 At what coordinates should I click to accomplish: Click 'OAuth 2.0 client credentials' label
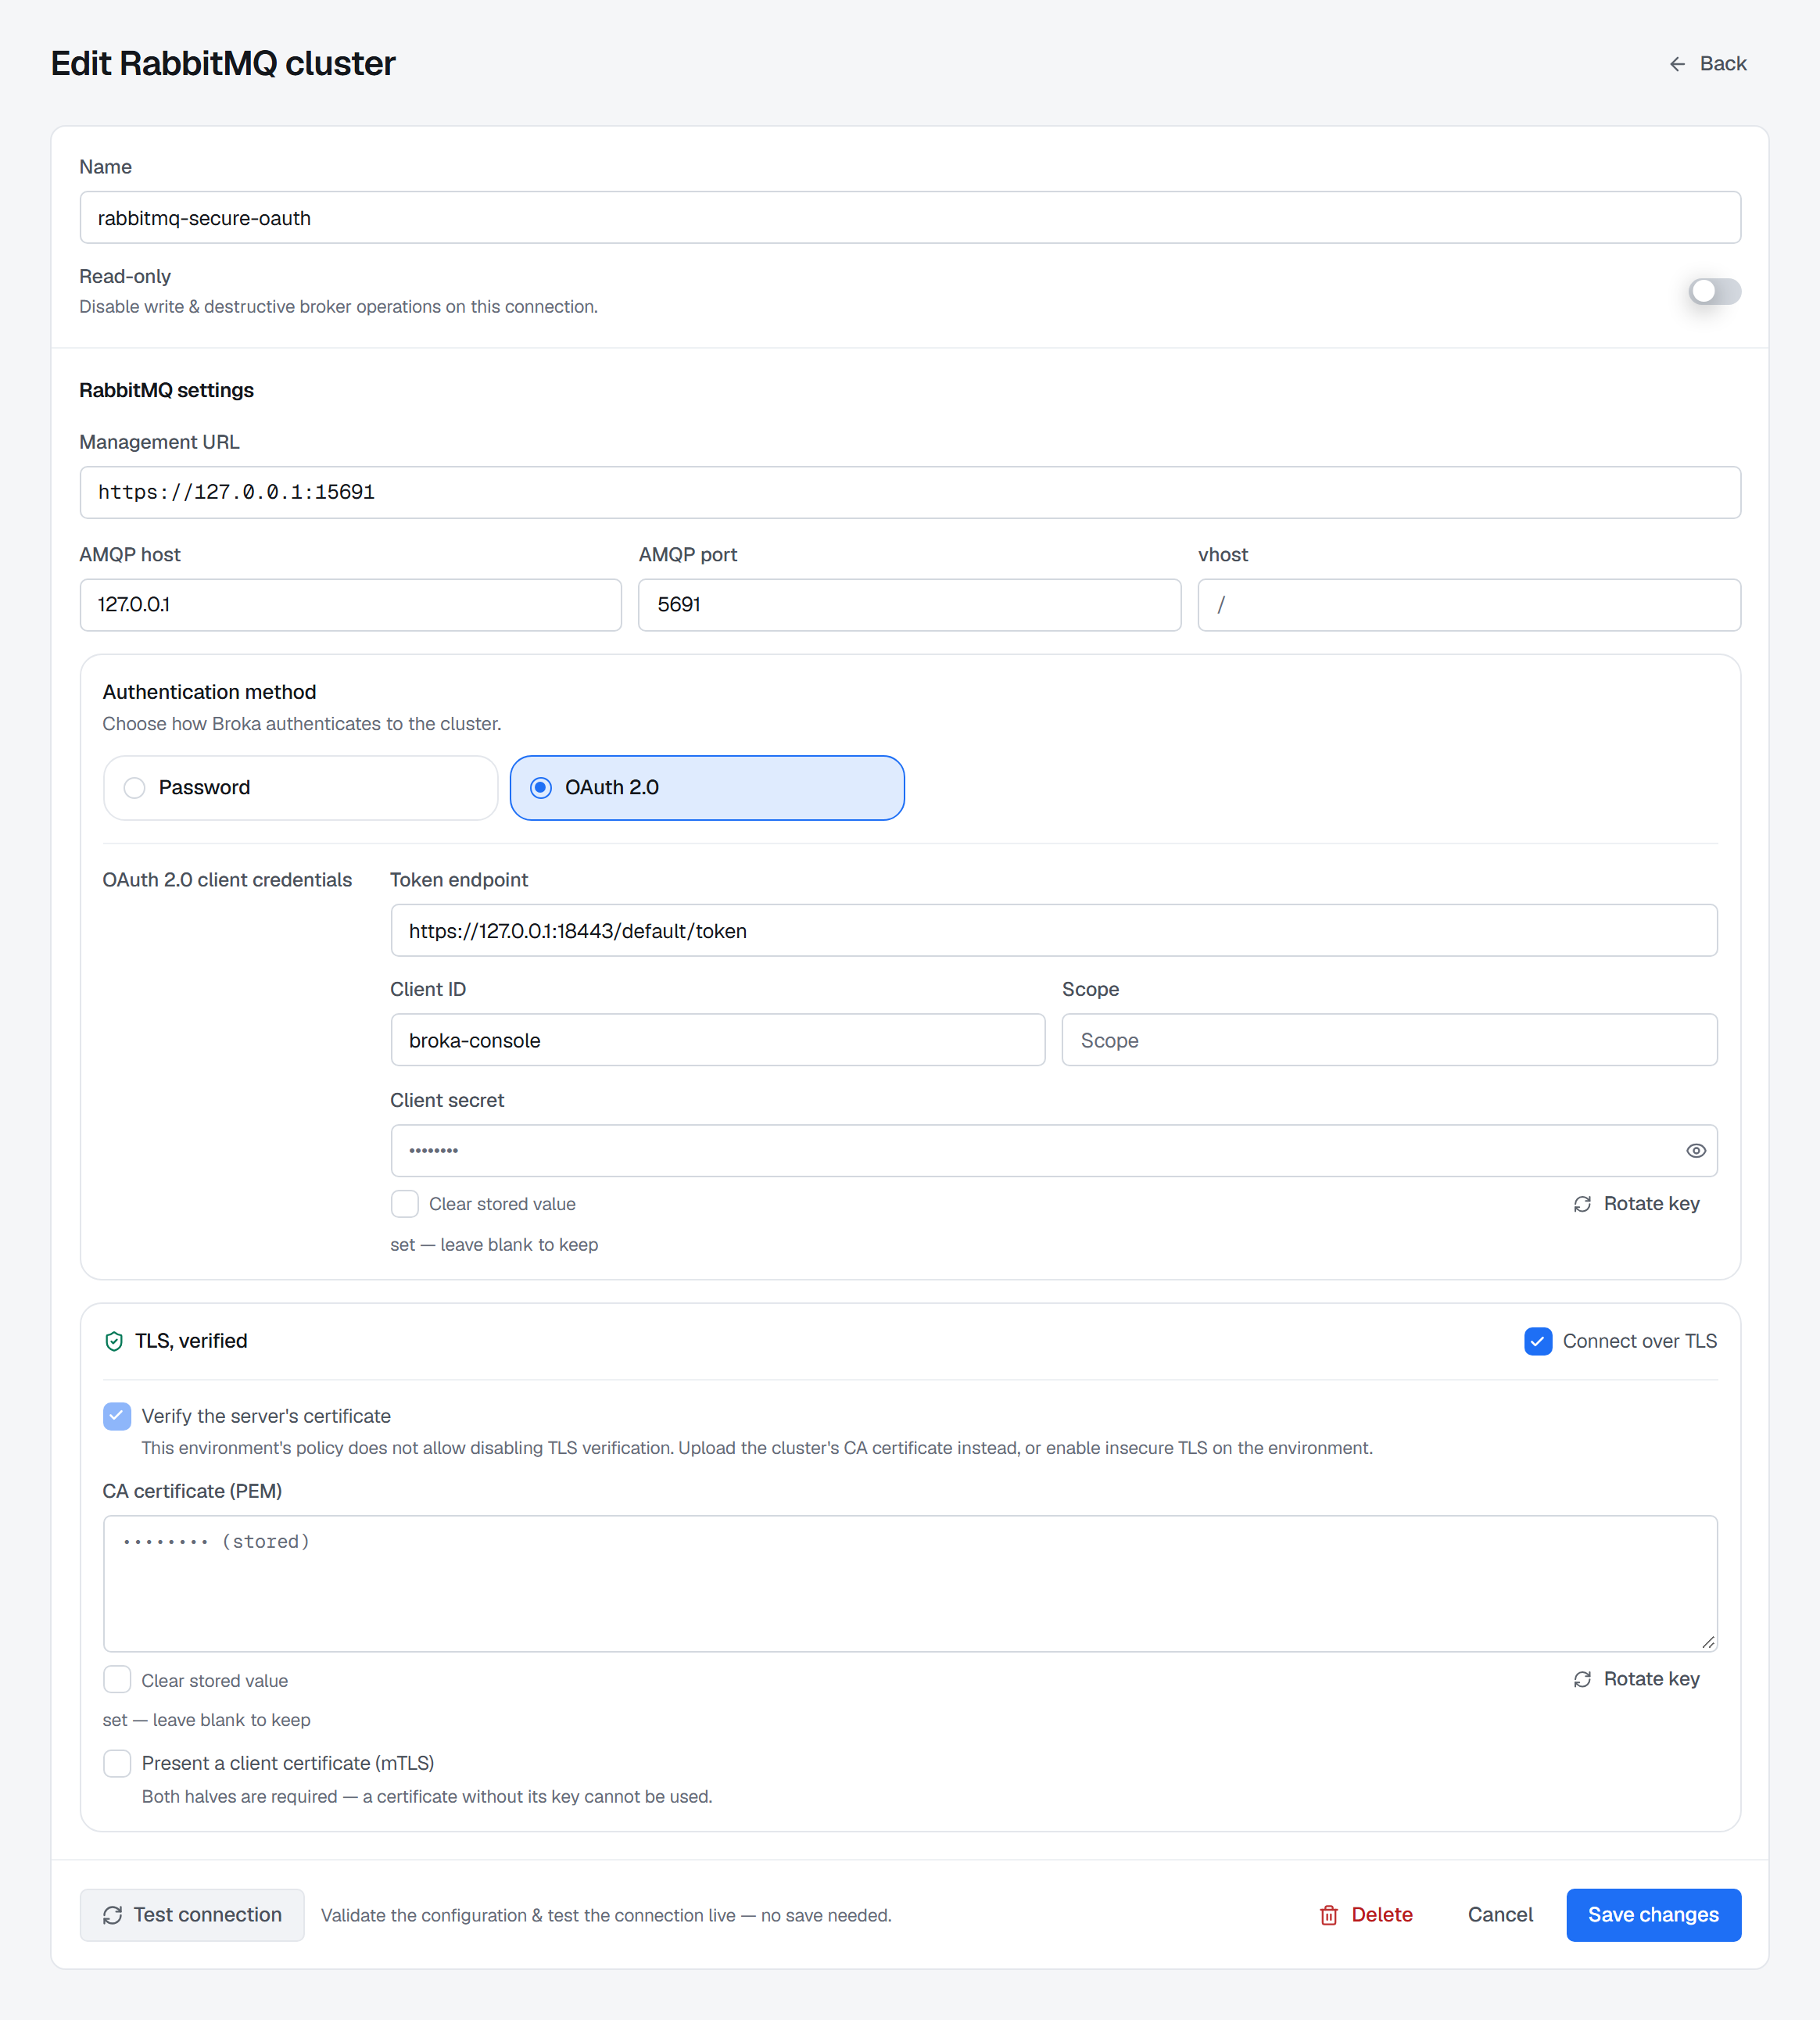coord(227,880)
